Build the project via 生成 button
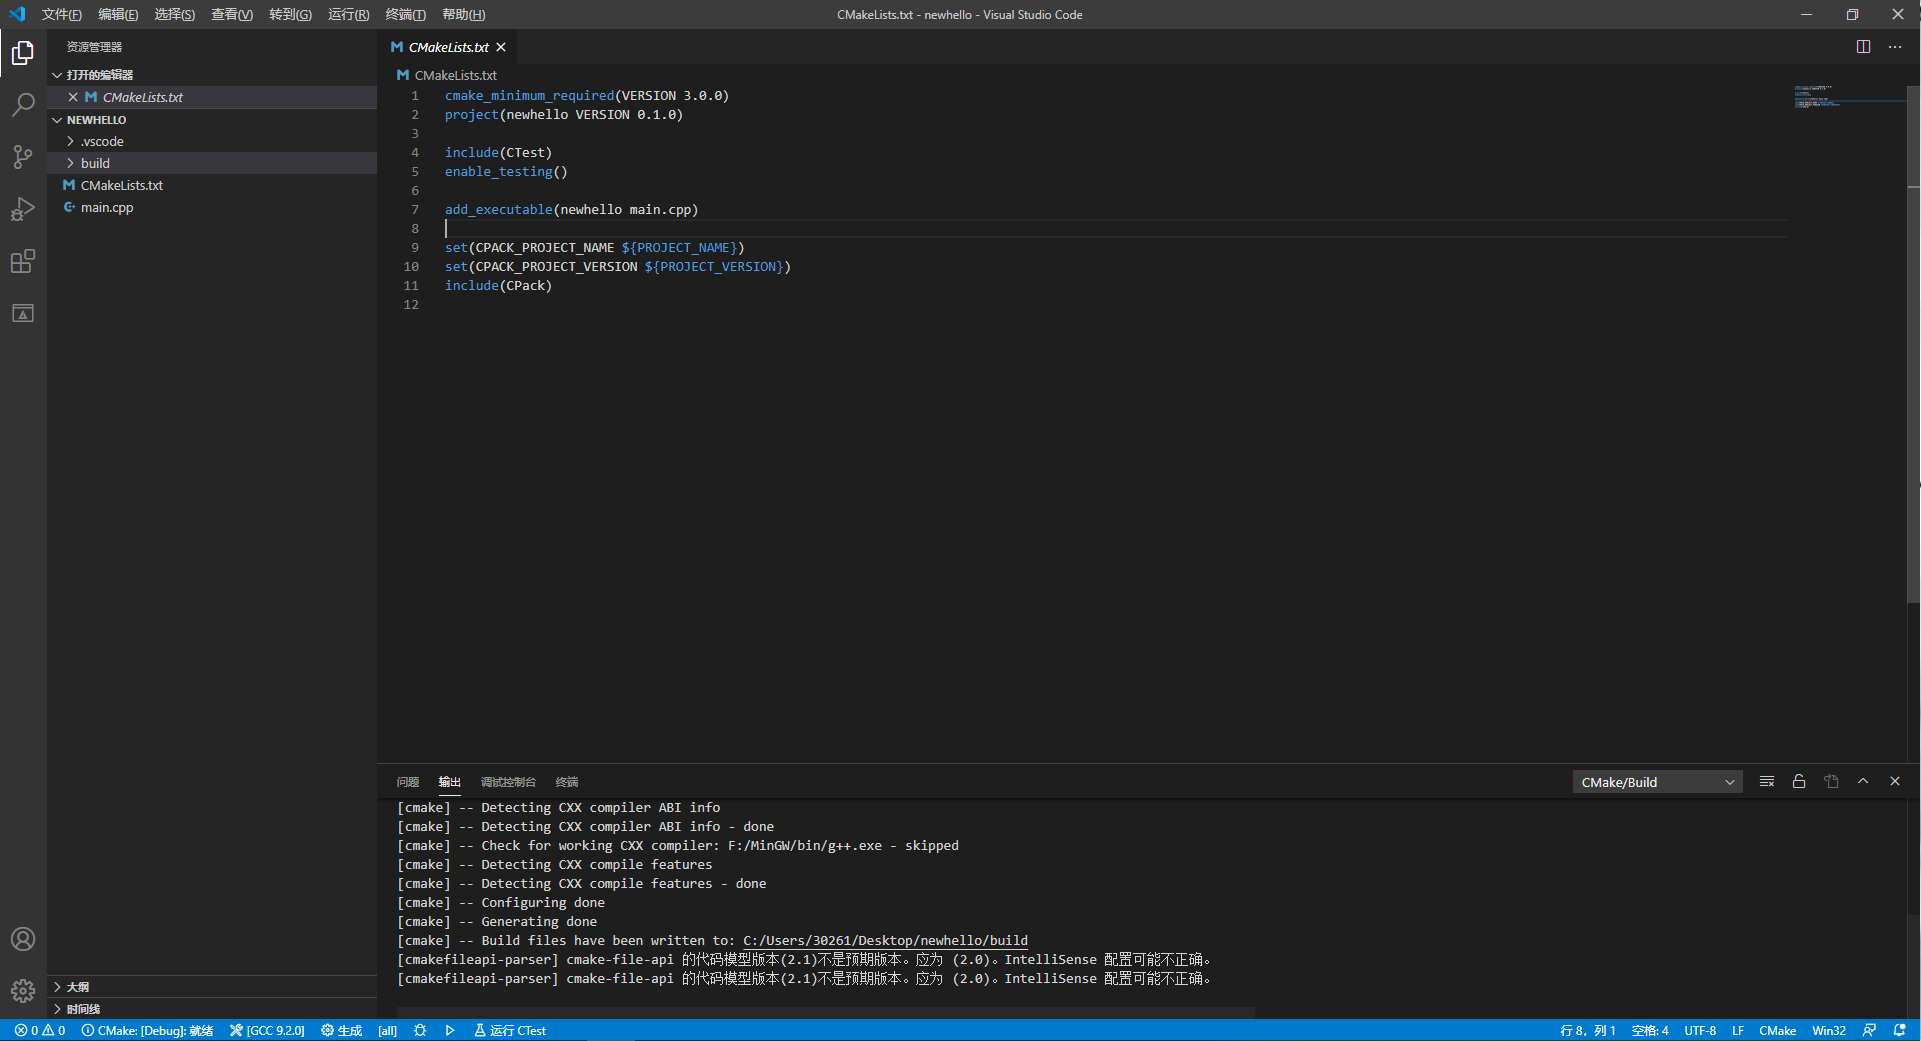The height and width of the screenshot is (1041, 1921). (x=342, y=1030)
